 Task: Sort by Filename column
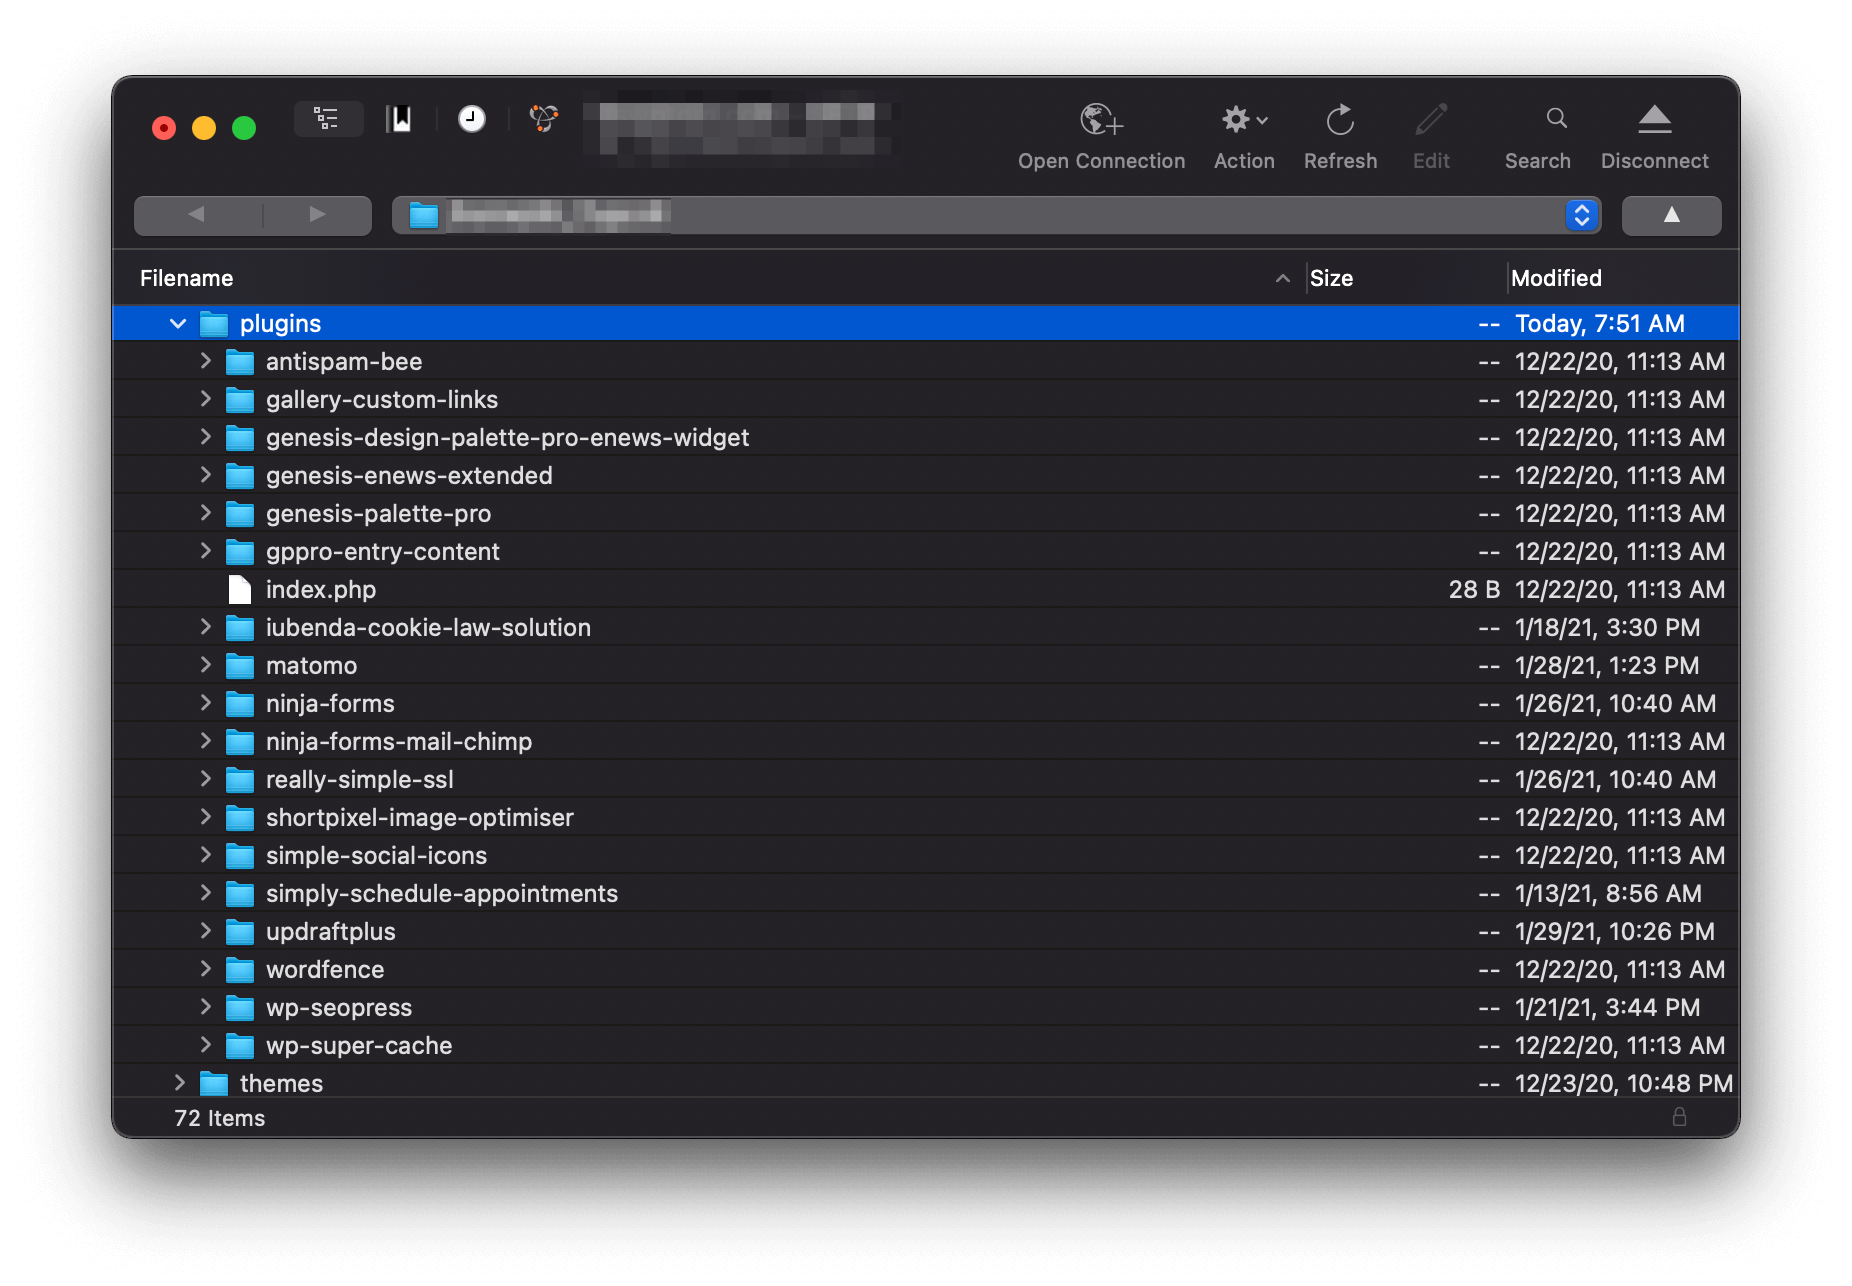click(x=186, y=279)
